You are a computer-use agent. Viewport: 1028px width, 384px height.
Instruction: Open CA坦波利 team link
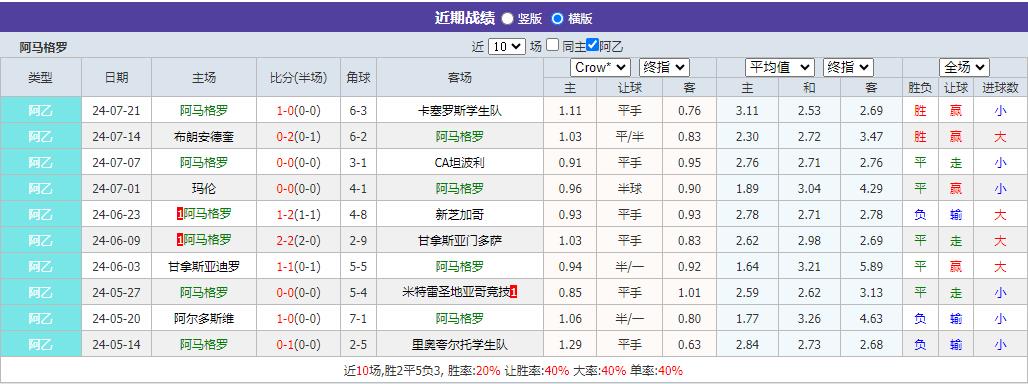[x=460, y=163]
